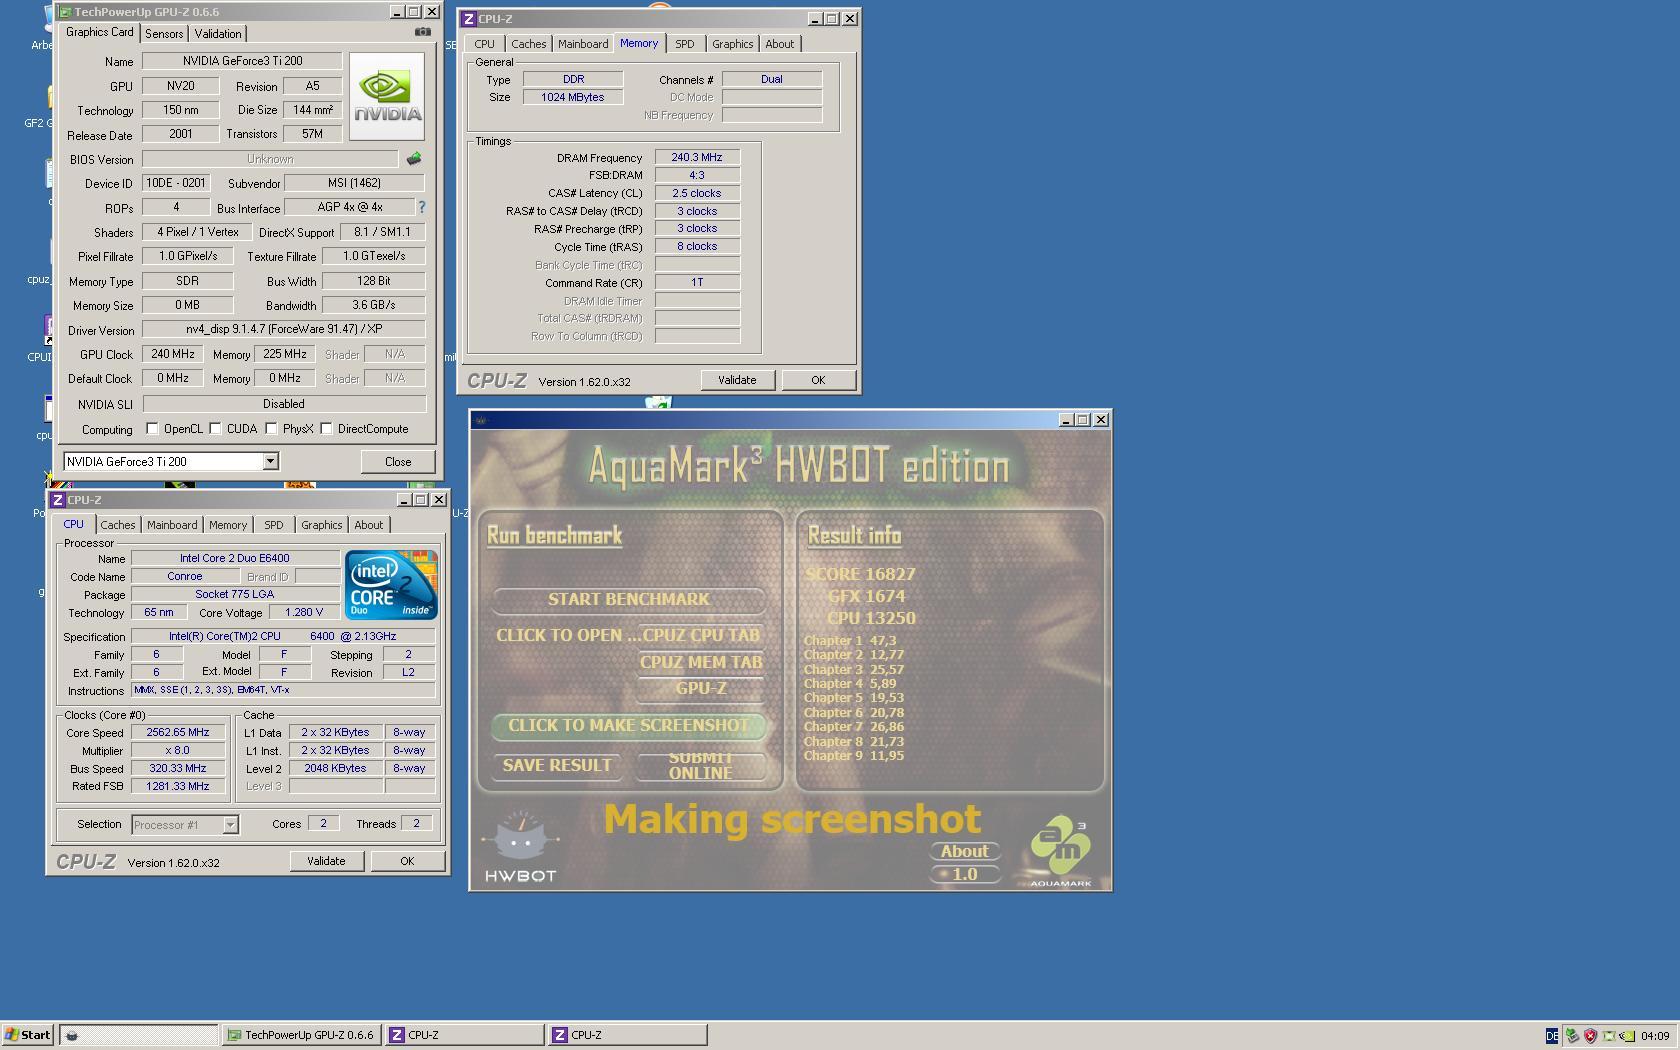
Task: Open the NVIDIA GeForce3 Ti 200 GPU dropdown
Action: (x=270, y=461)
